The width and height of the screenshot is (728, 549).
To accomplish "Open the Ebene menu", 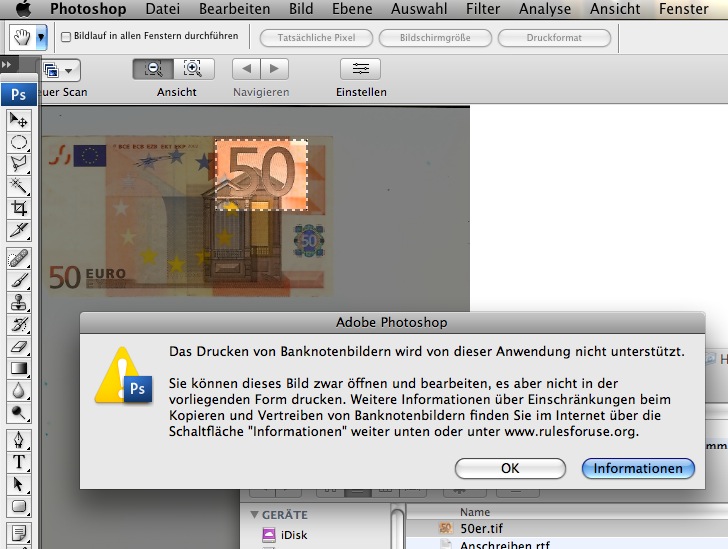I will coord(352,9).
